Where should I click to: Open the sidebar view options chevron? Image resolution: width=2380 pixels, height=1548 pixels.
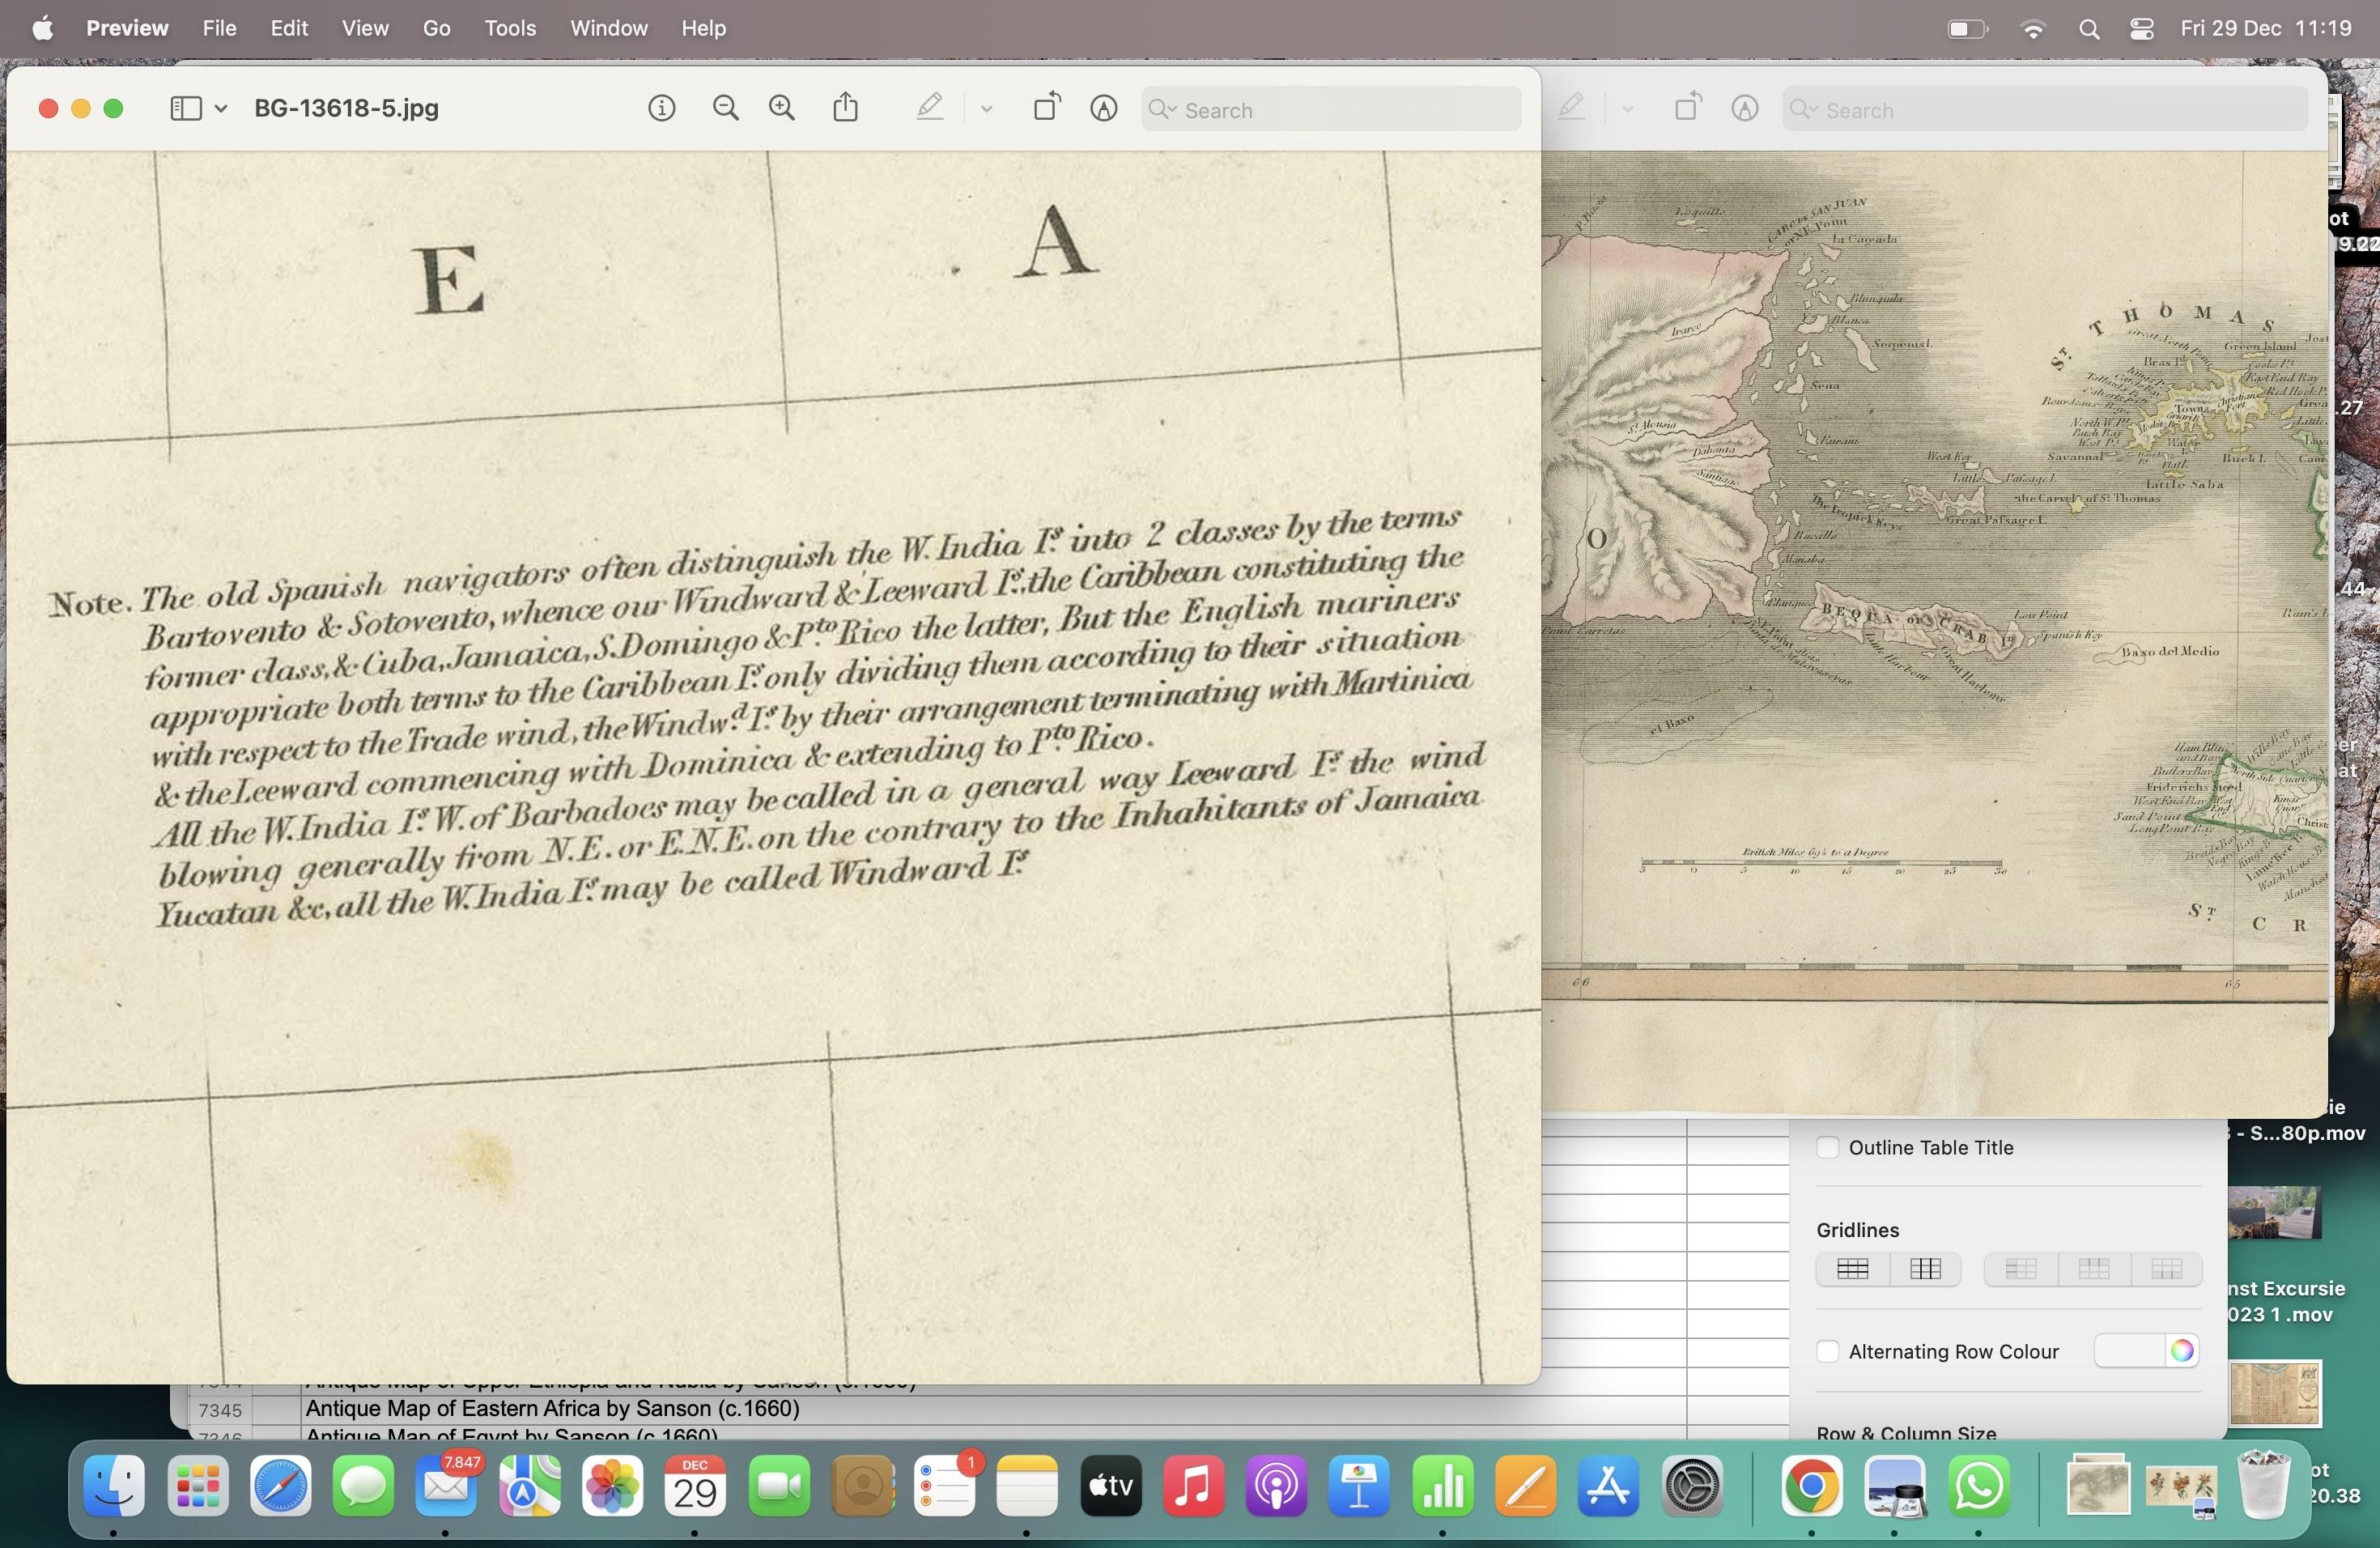click(x=221, y=108)
